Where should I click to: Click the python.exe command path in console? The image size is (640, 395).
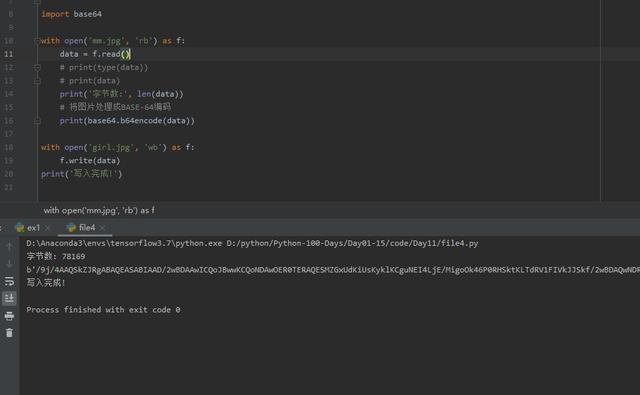(252, 243)
